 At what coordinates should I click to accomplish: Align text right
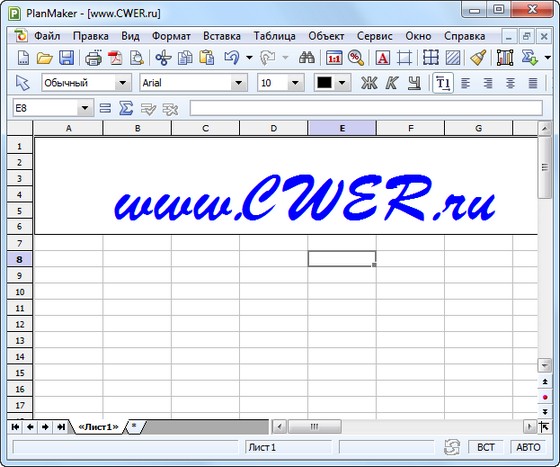(x=488, y=83)
